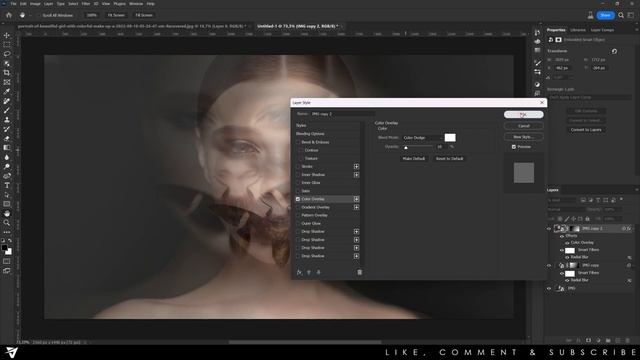Open the Blend Mode Color Dodge dropdown
The height and width of the screenshot is (360, 640).
(422, 138)
